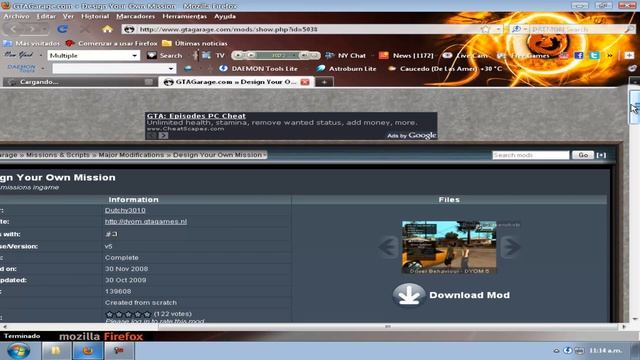The height and width of the screenshot is (360, 640).
Task: Open the Facebook toolbar icon
Action: click(x=578, y=55)
